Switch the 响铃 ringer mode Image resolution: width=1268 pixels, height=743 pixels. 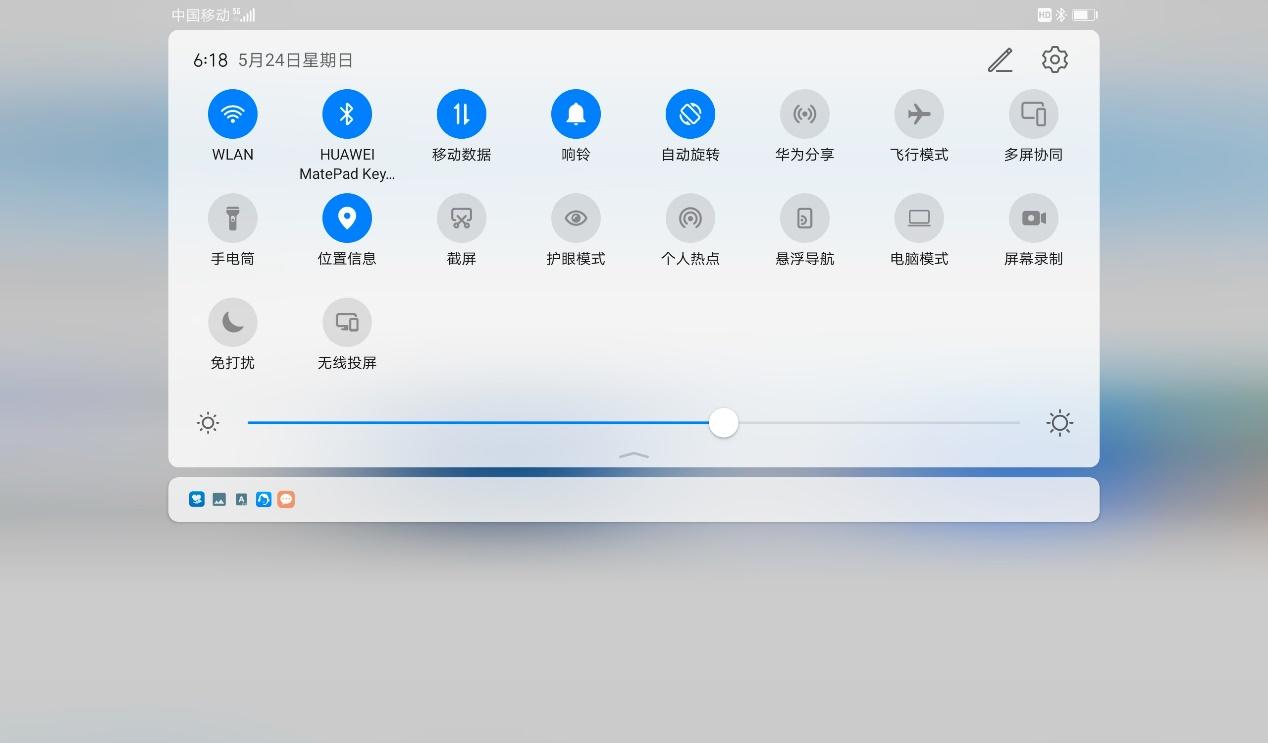(576, 114)
